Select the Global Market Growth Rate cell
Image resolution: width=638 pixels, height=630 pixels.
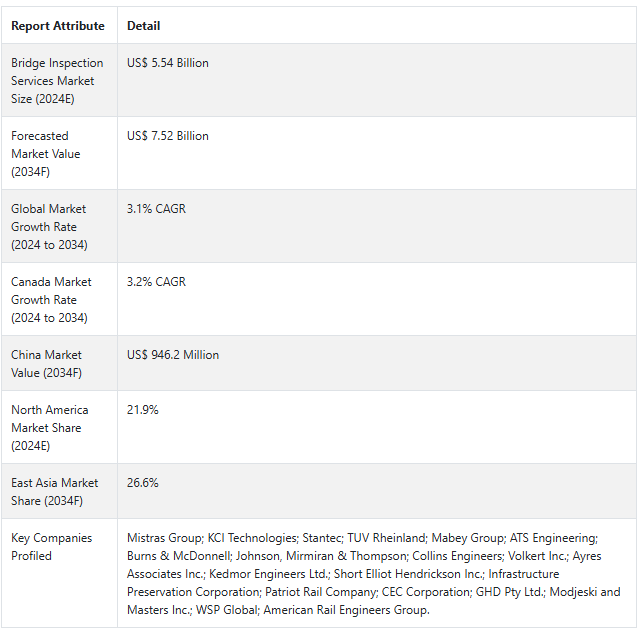coord(58,227)
